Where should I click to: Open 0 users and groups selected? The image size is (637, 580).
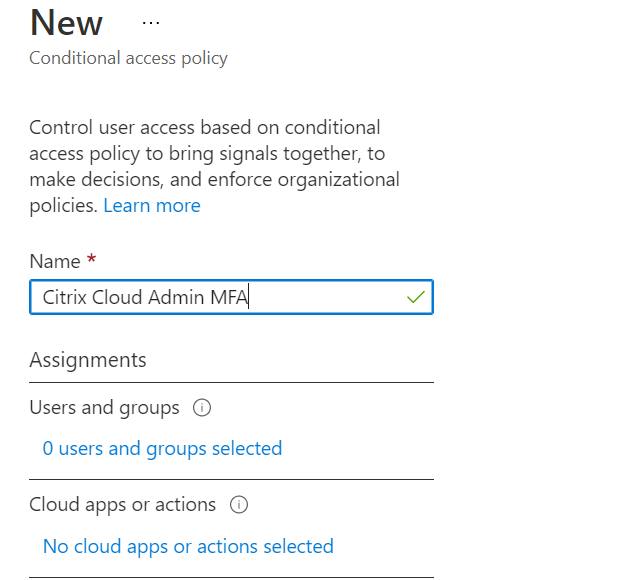(162, 449)
